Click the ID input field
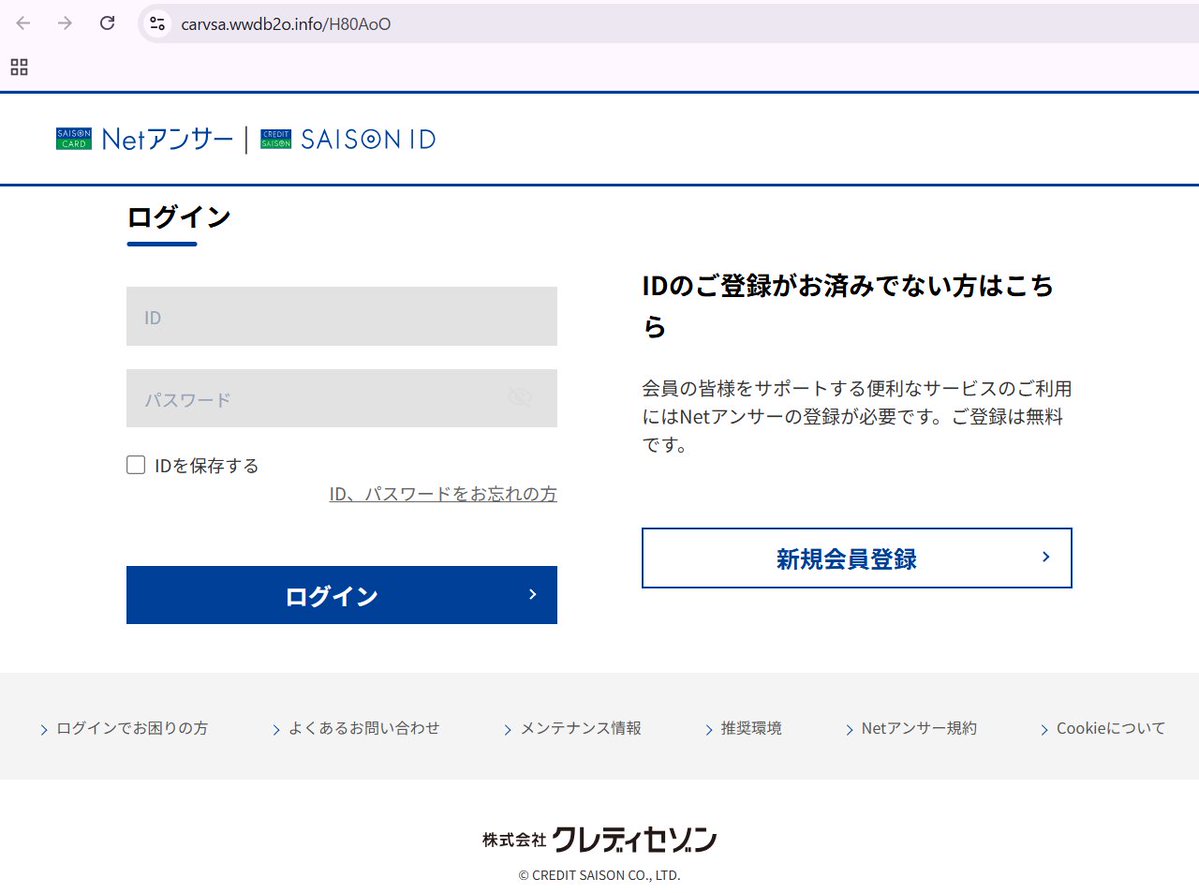This screenshot has width=1199, height=893. (x=342, y=317)
